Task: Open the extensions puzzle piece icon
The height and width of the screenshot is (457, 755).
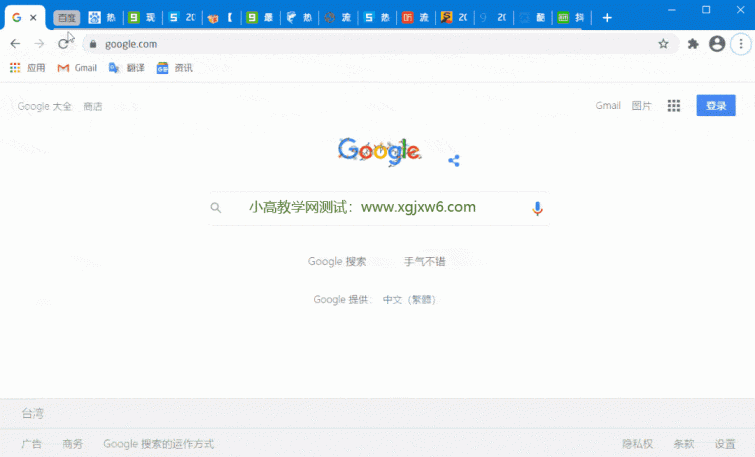Action: [x=693, y=44]
